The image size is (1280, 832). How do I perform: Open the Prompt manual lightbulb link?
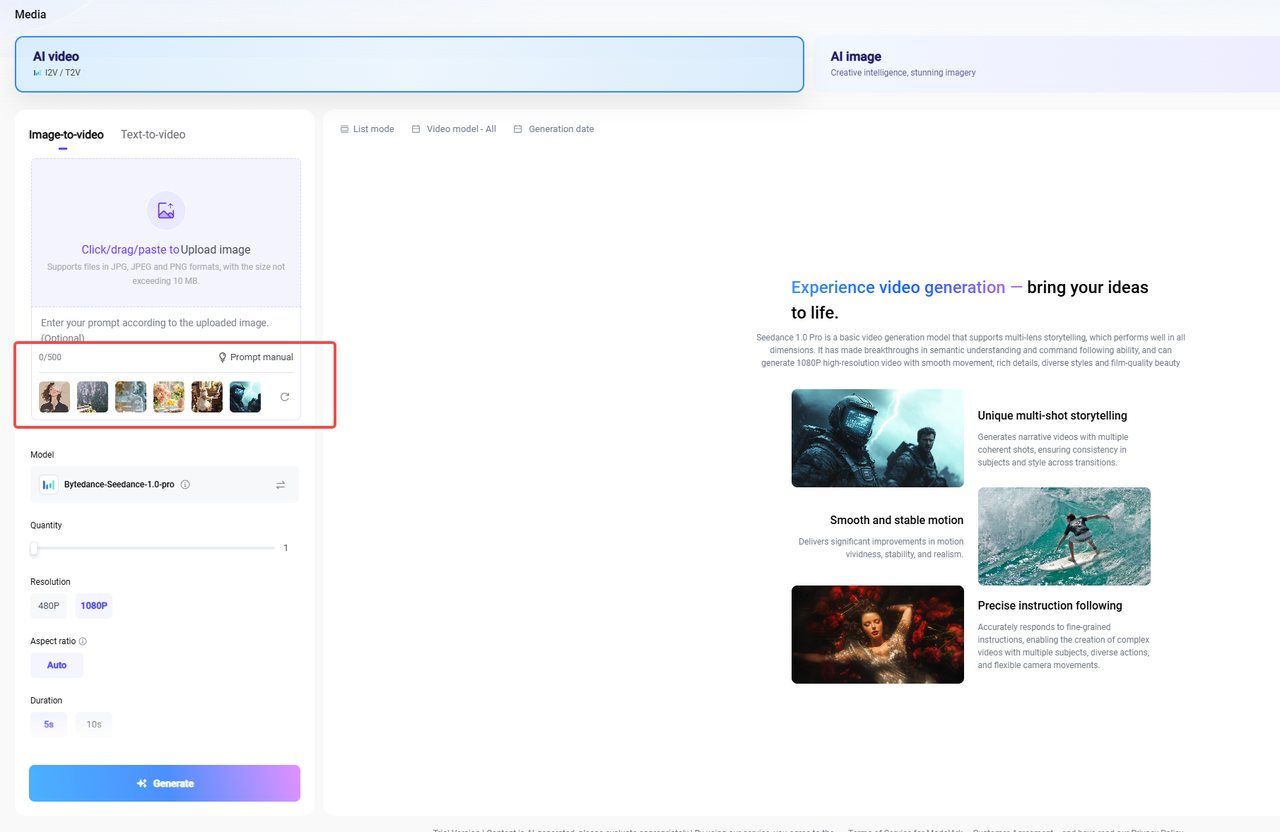pos(256,357)
